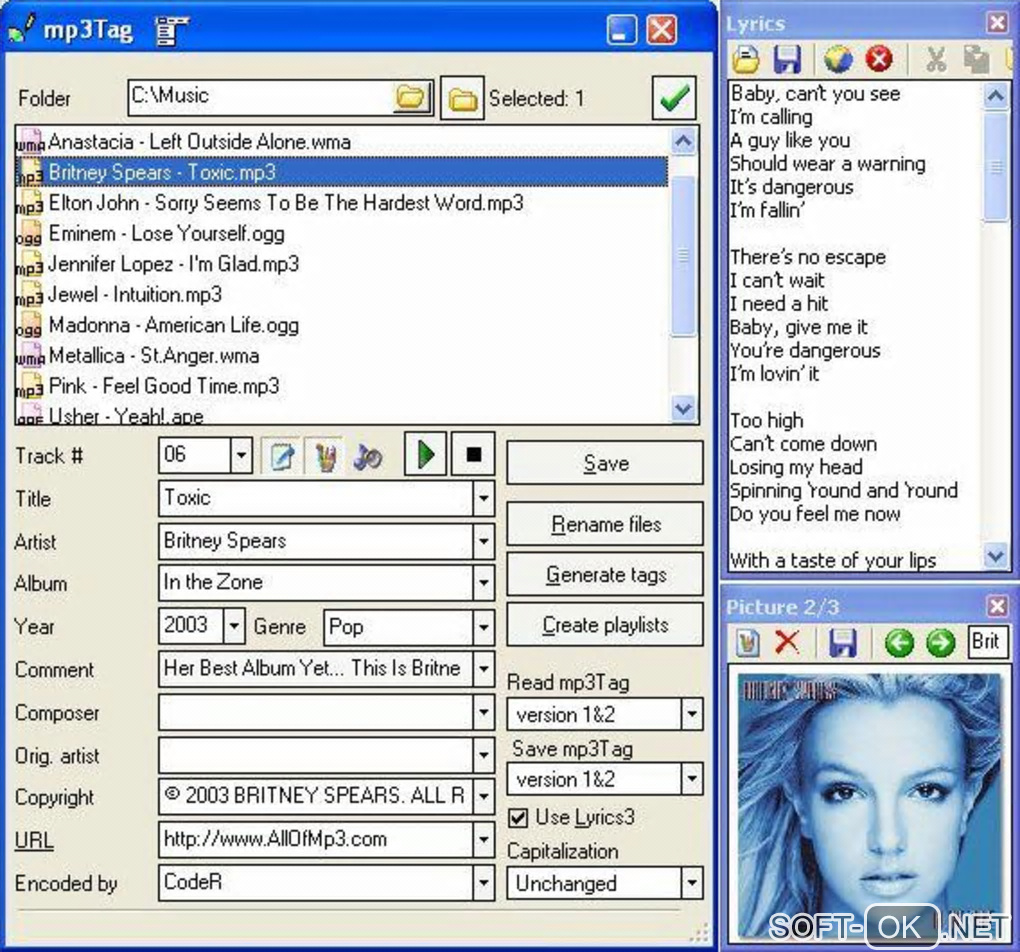Image resolution: width=1020 pixels, height=952 pixels.
Task: Click the Lyrics scrollbar down arrow
Action: tap(995, 556)
